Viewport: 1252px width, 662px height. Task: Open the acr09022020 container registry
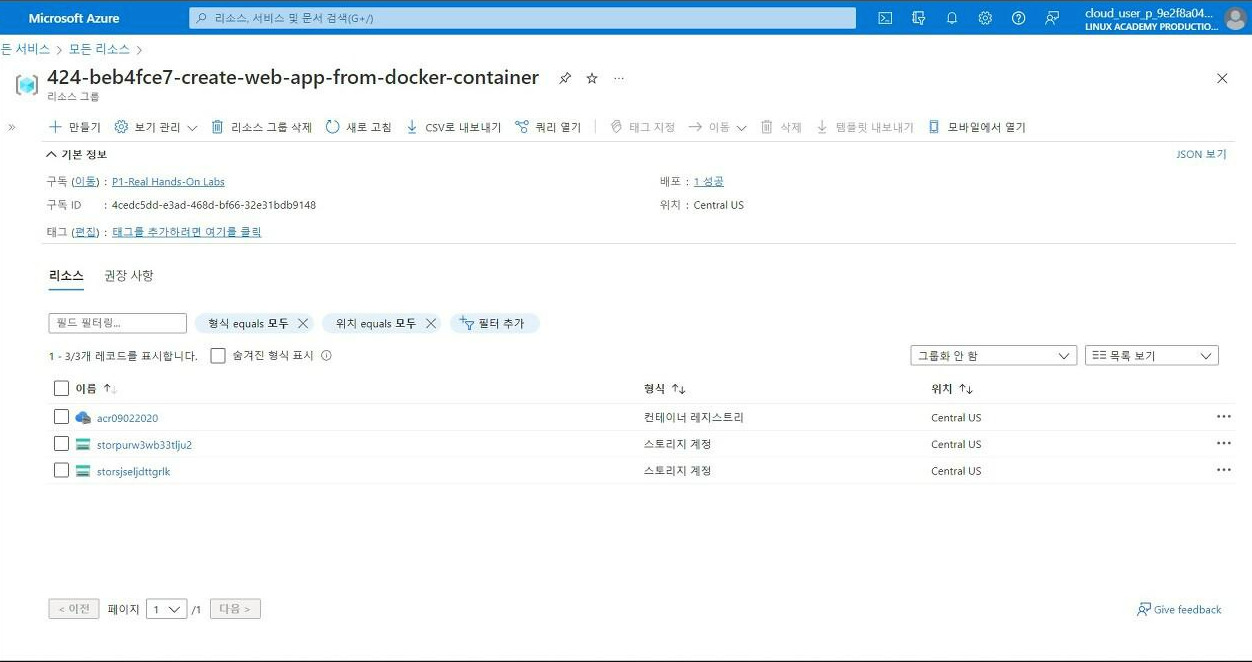[x=127, y=418]
